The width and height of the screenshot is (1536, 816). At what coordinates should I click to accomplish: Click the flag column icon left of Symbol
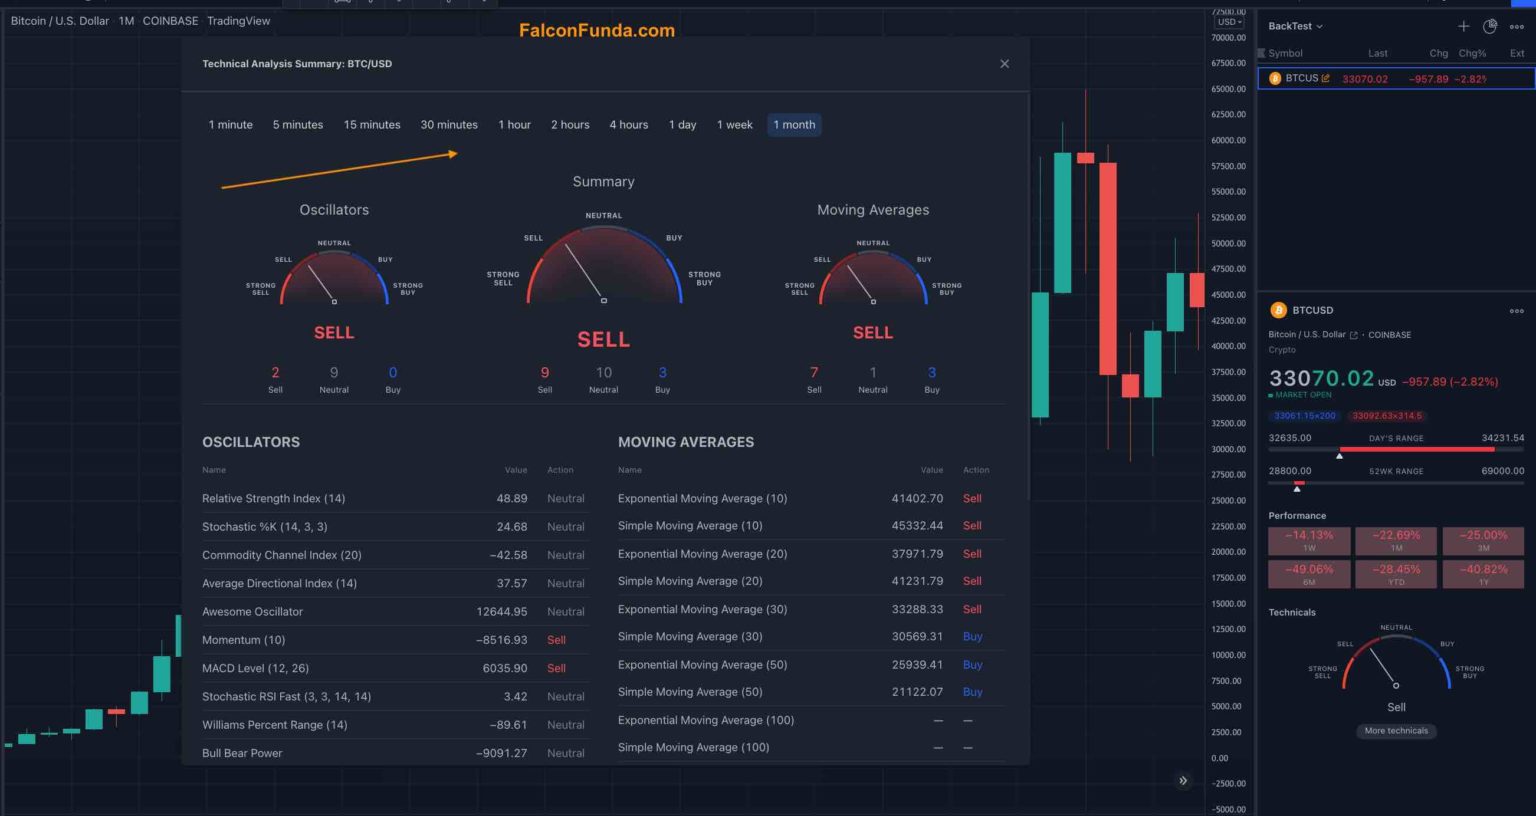click(x=1262, y=53)
